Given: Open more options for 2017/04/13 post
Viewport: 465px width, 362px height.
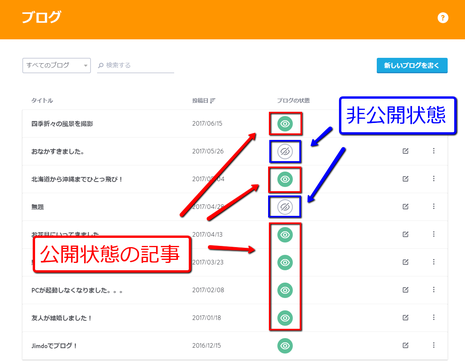Looking at the screenshot, I should (x=434, y=234).
